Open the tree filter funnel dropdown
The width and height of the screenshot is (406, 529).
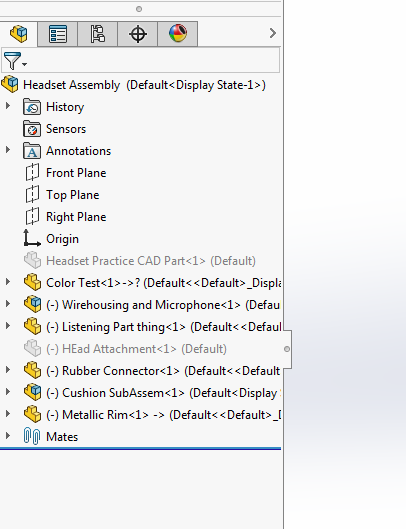point(15,61)
